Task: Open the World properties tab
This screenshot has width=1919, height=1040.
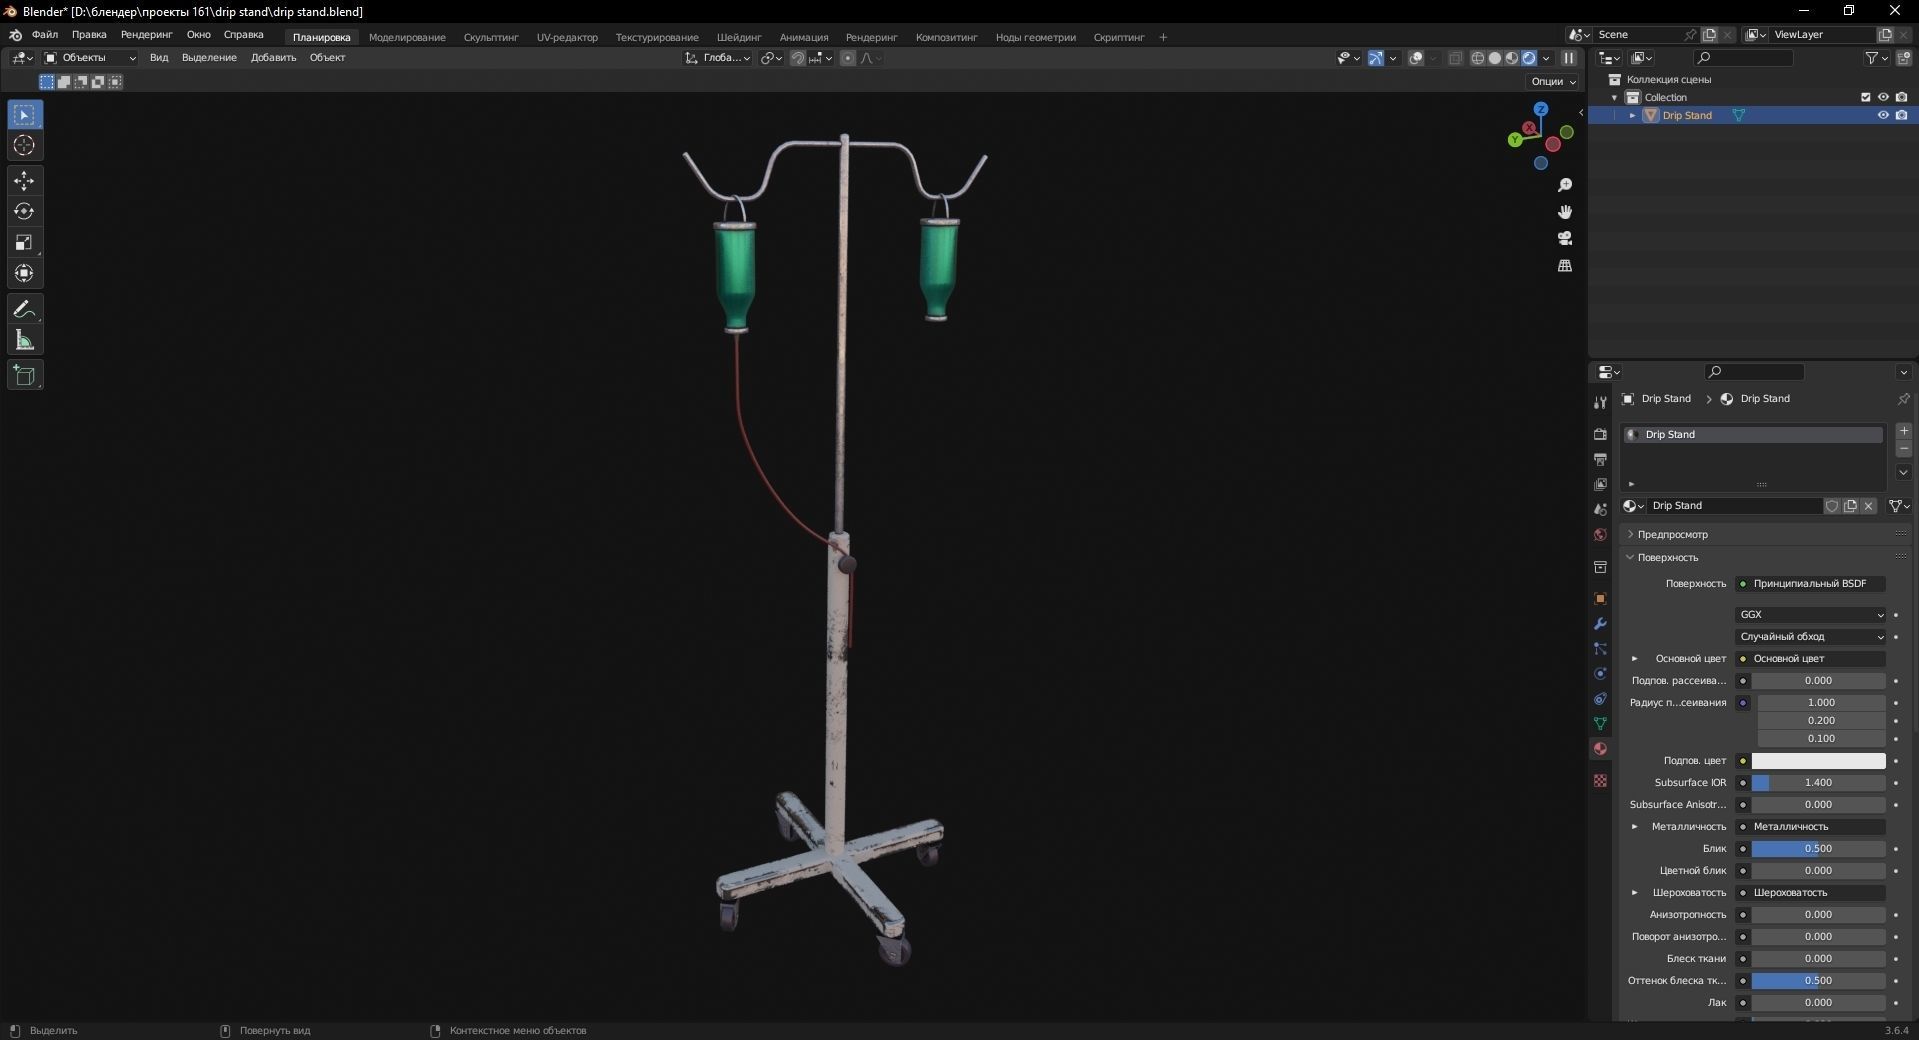Action: 1600,535
